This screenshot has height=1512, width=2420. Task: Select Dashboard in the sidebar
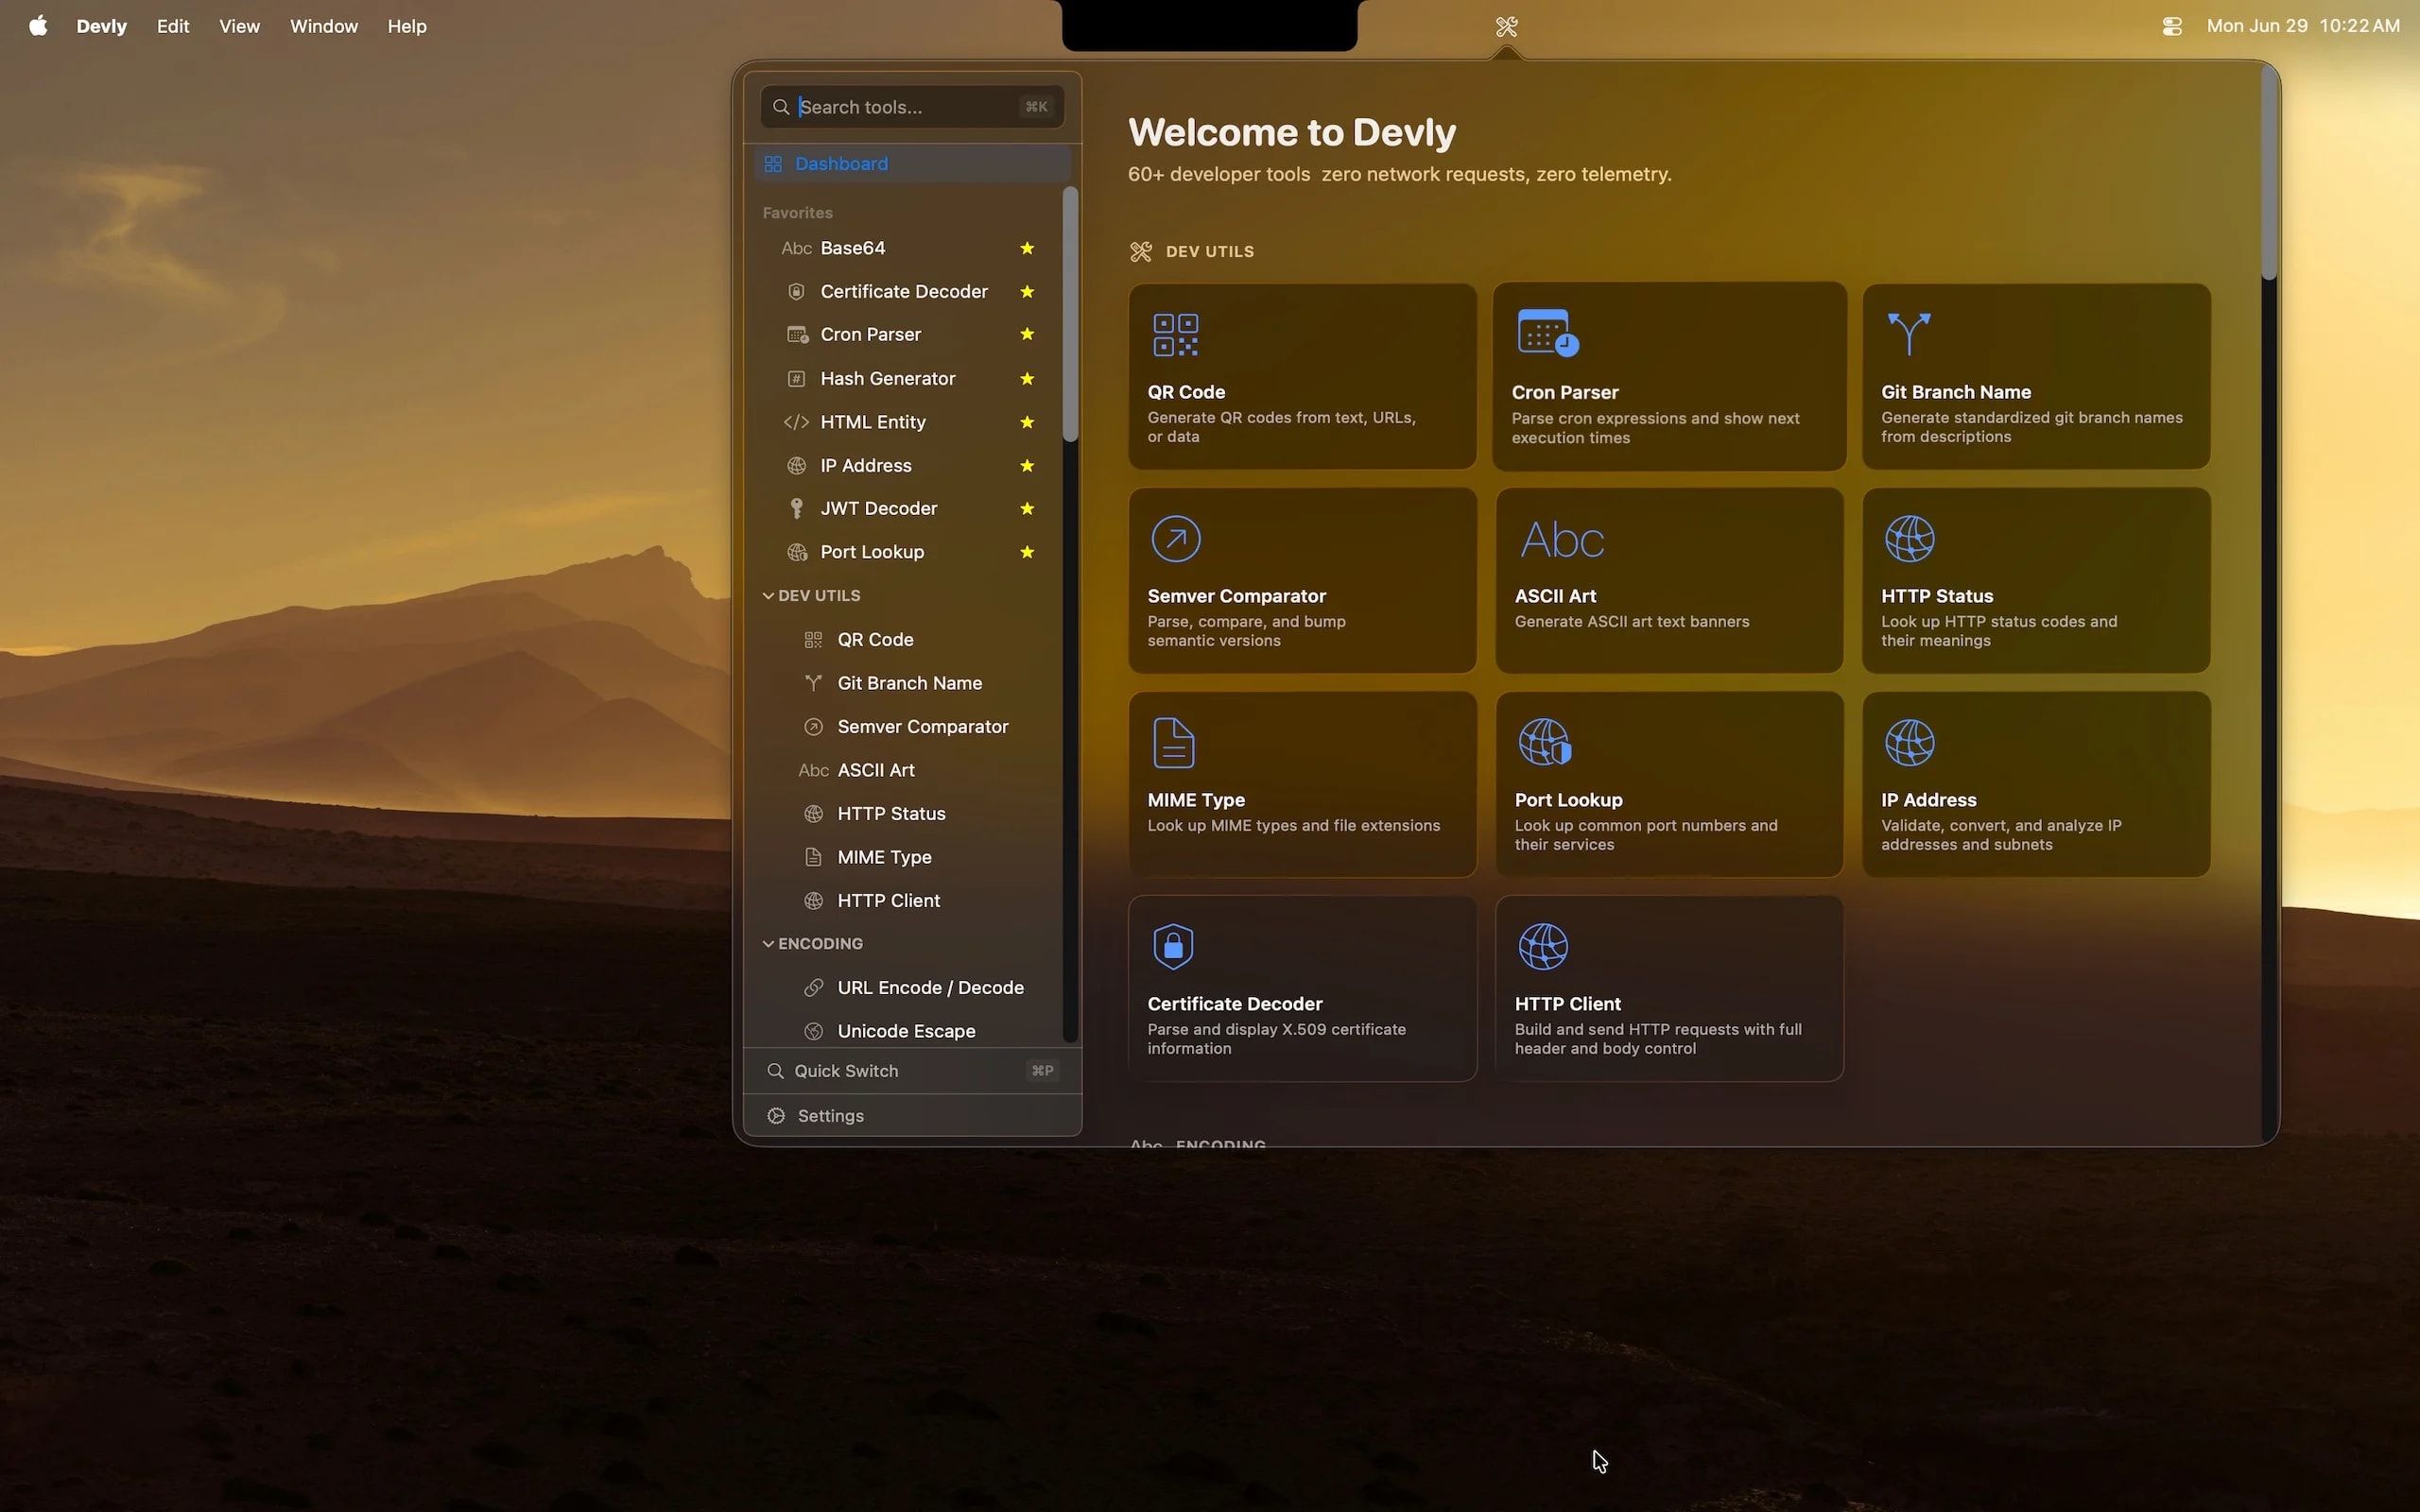(912, 164)
